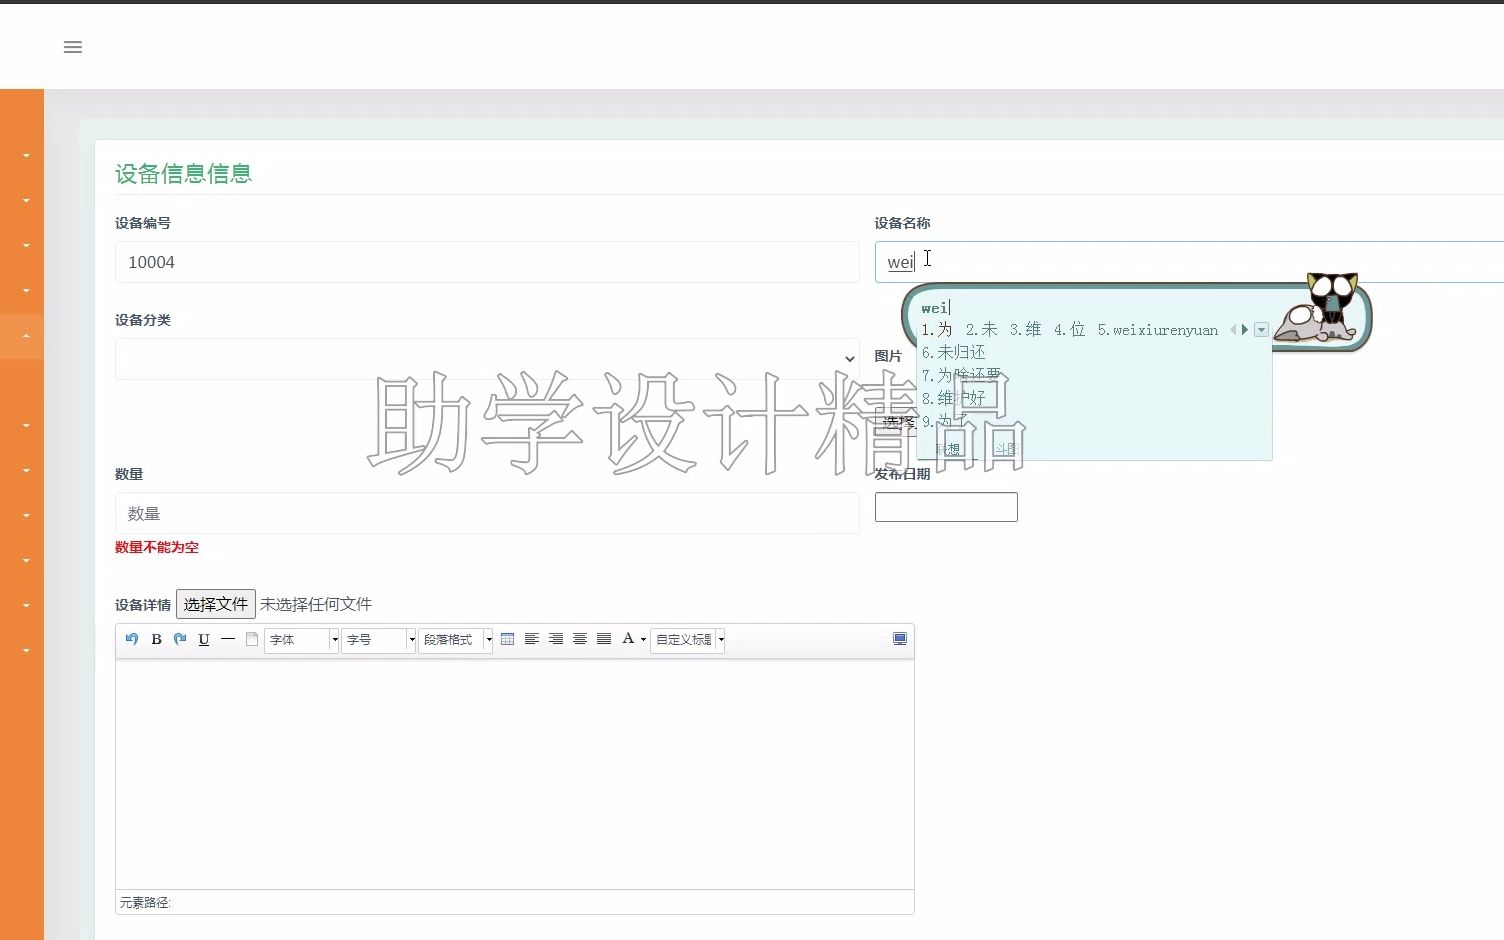Viewport: 1504px width, 940px height.
Task: Enter fullscreen mode with the monitor icon
Action: click(x=899, y=639)
